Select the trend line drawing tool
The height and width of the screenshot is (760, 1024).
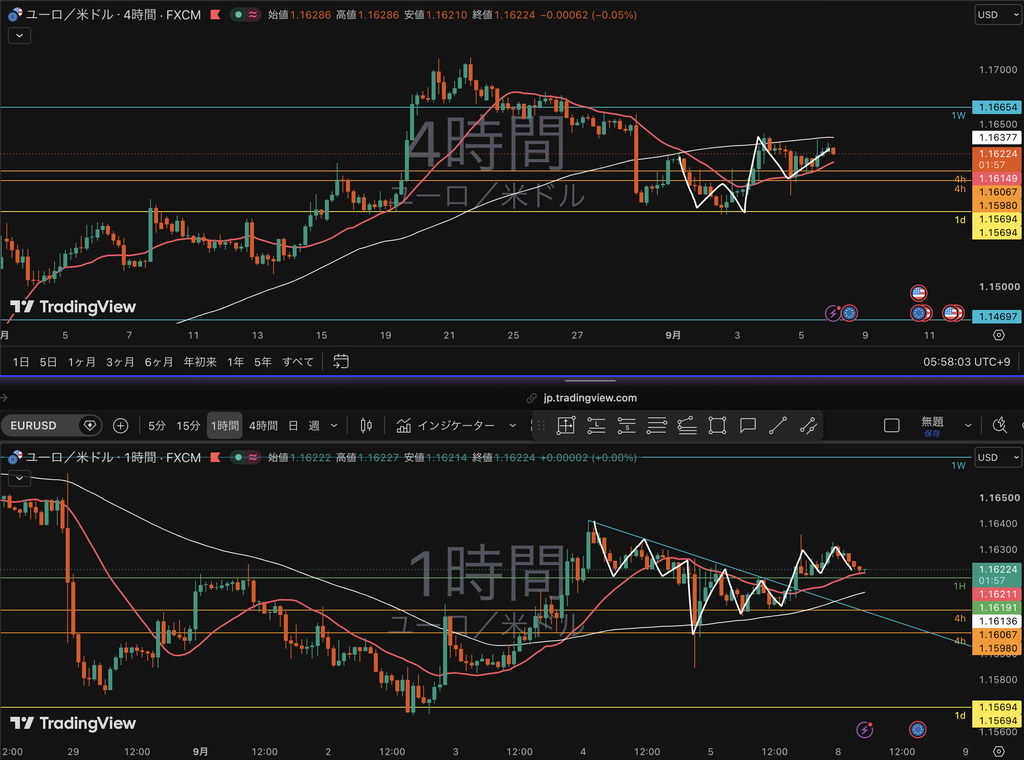pyautogui.click(x=778, y=426)
